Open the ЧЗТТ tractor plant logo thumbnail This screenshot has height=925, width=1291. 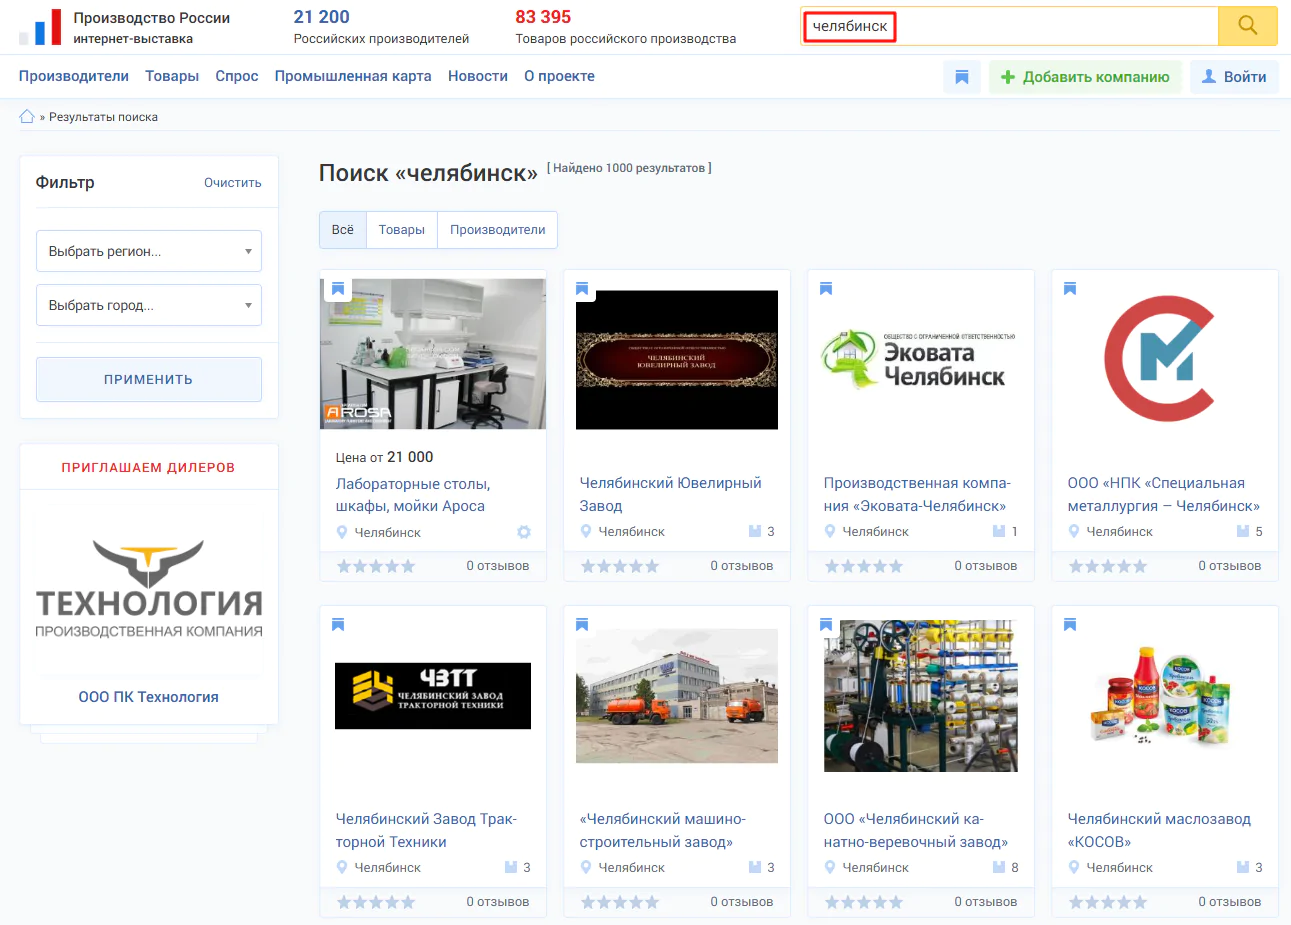point(433,696)
